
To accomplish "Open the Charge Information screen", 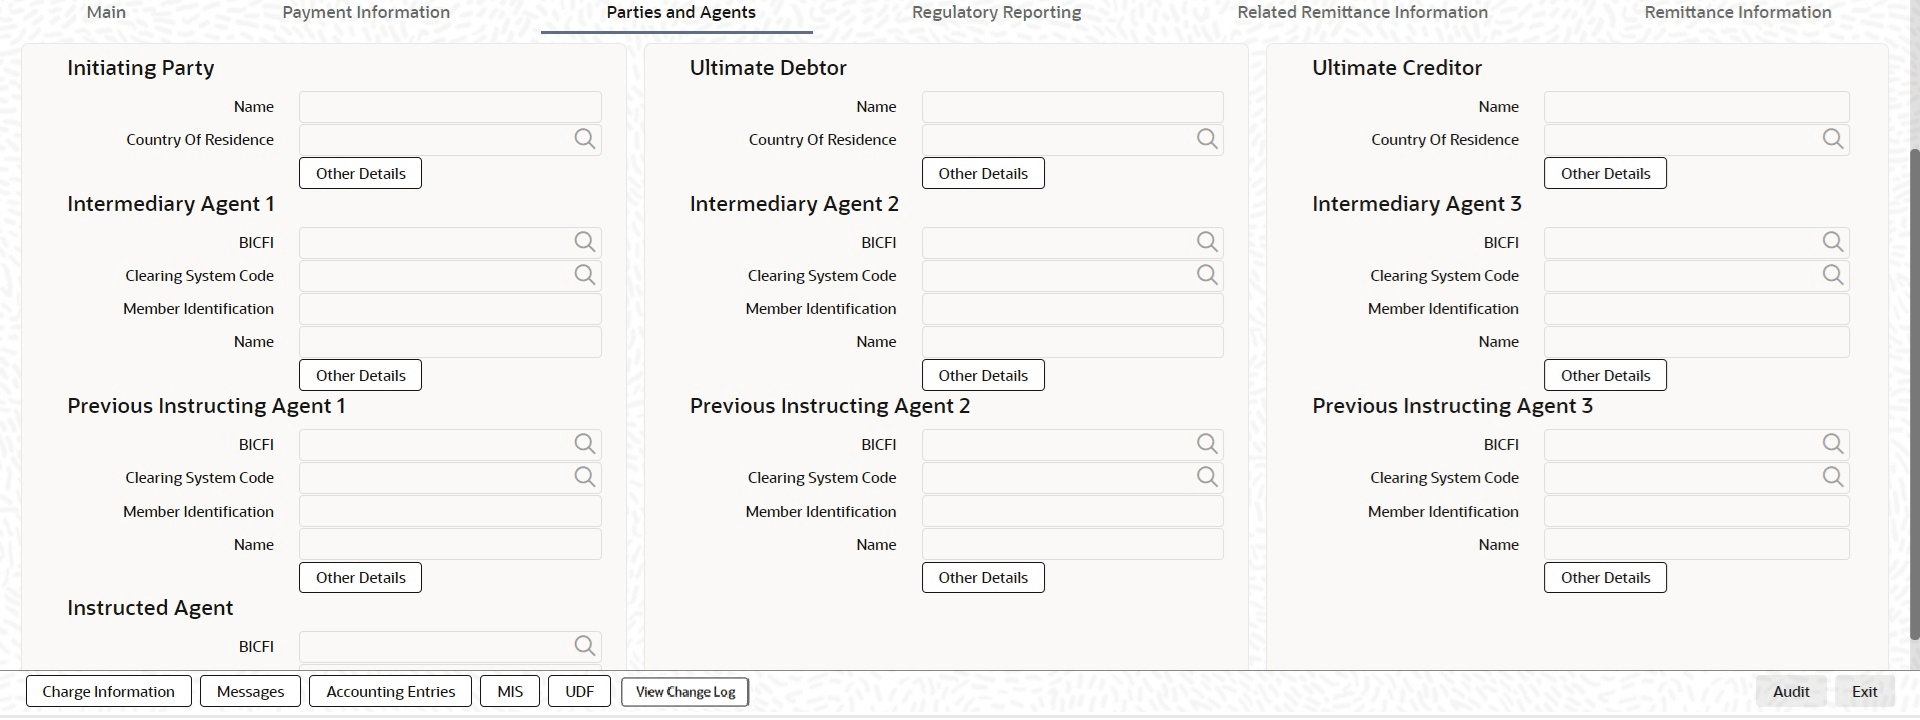I will pos(108,691).
